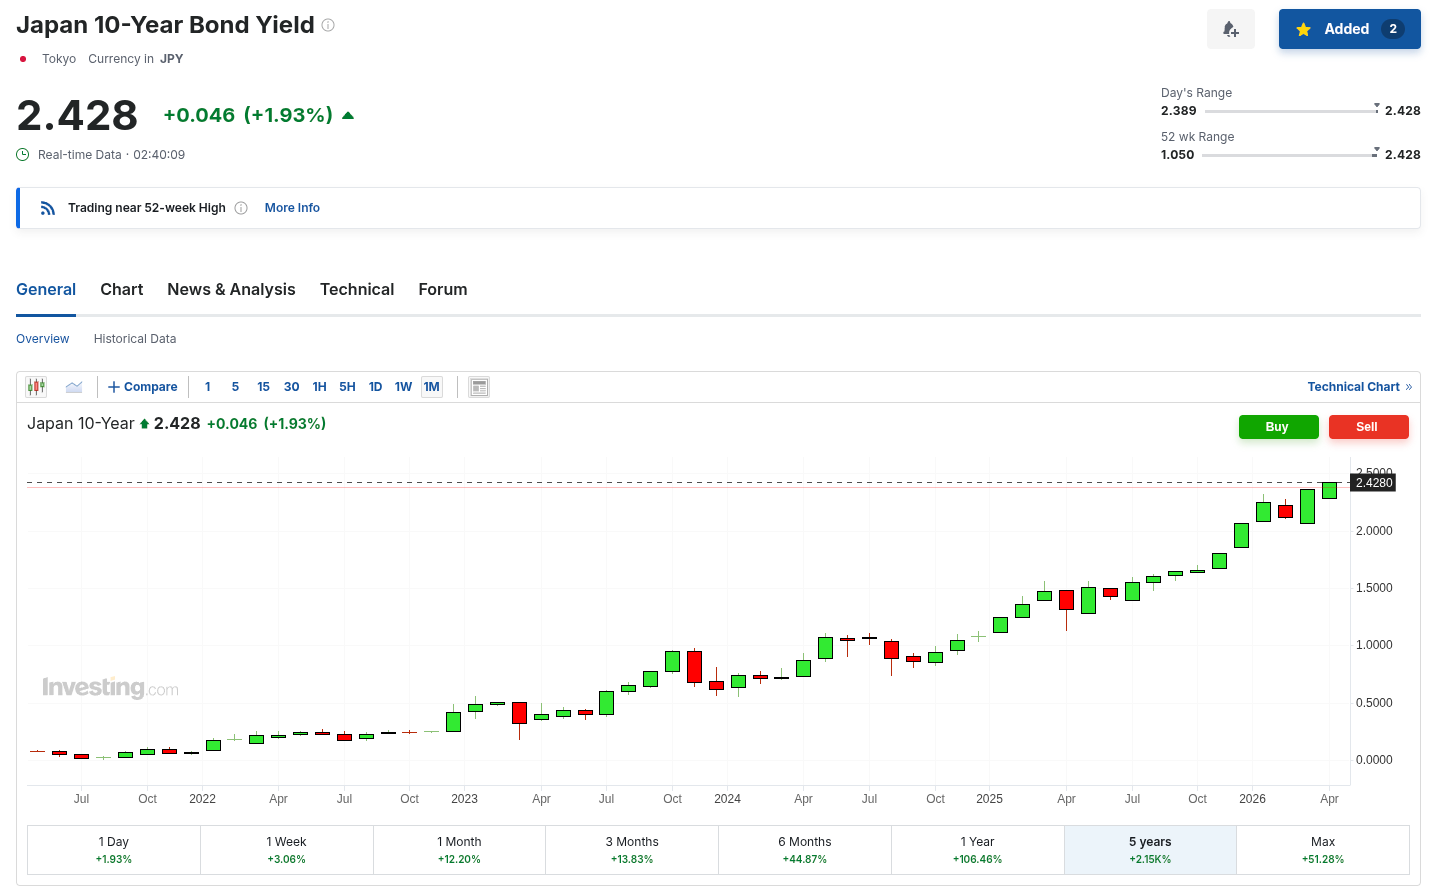Click the star icon in the Added button
The image size is (1440, 892).
[x=1304, y=29]
